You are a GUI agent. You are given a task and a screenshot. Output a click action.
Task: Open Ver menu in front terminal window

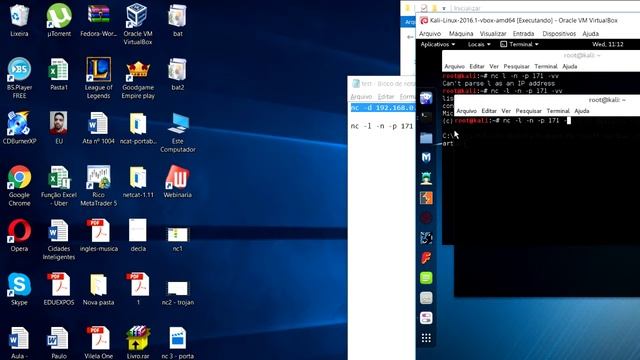click(x=506, y=111)
